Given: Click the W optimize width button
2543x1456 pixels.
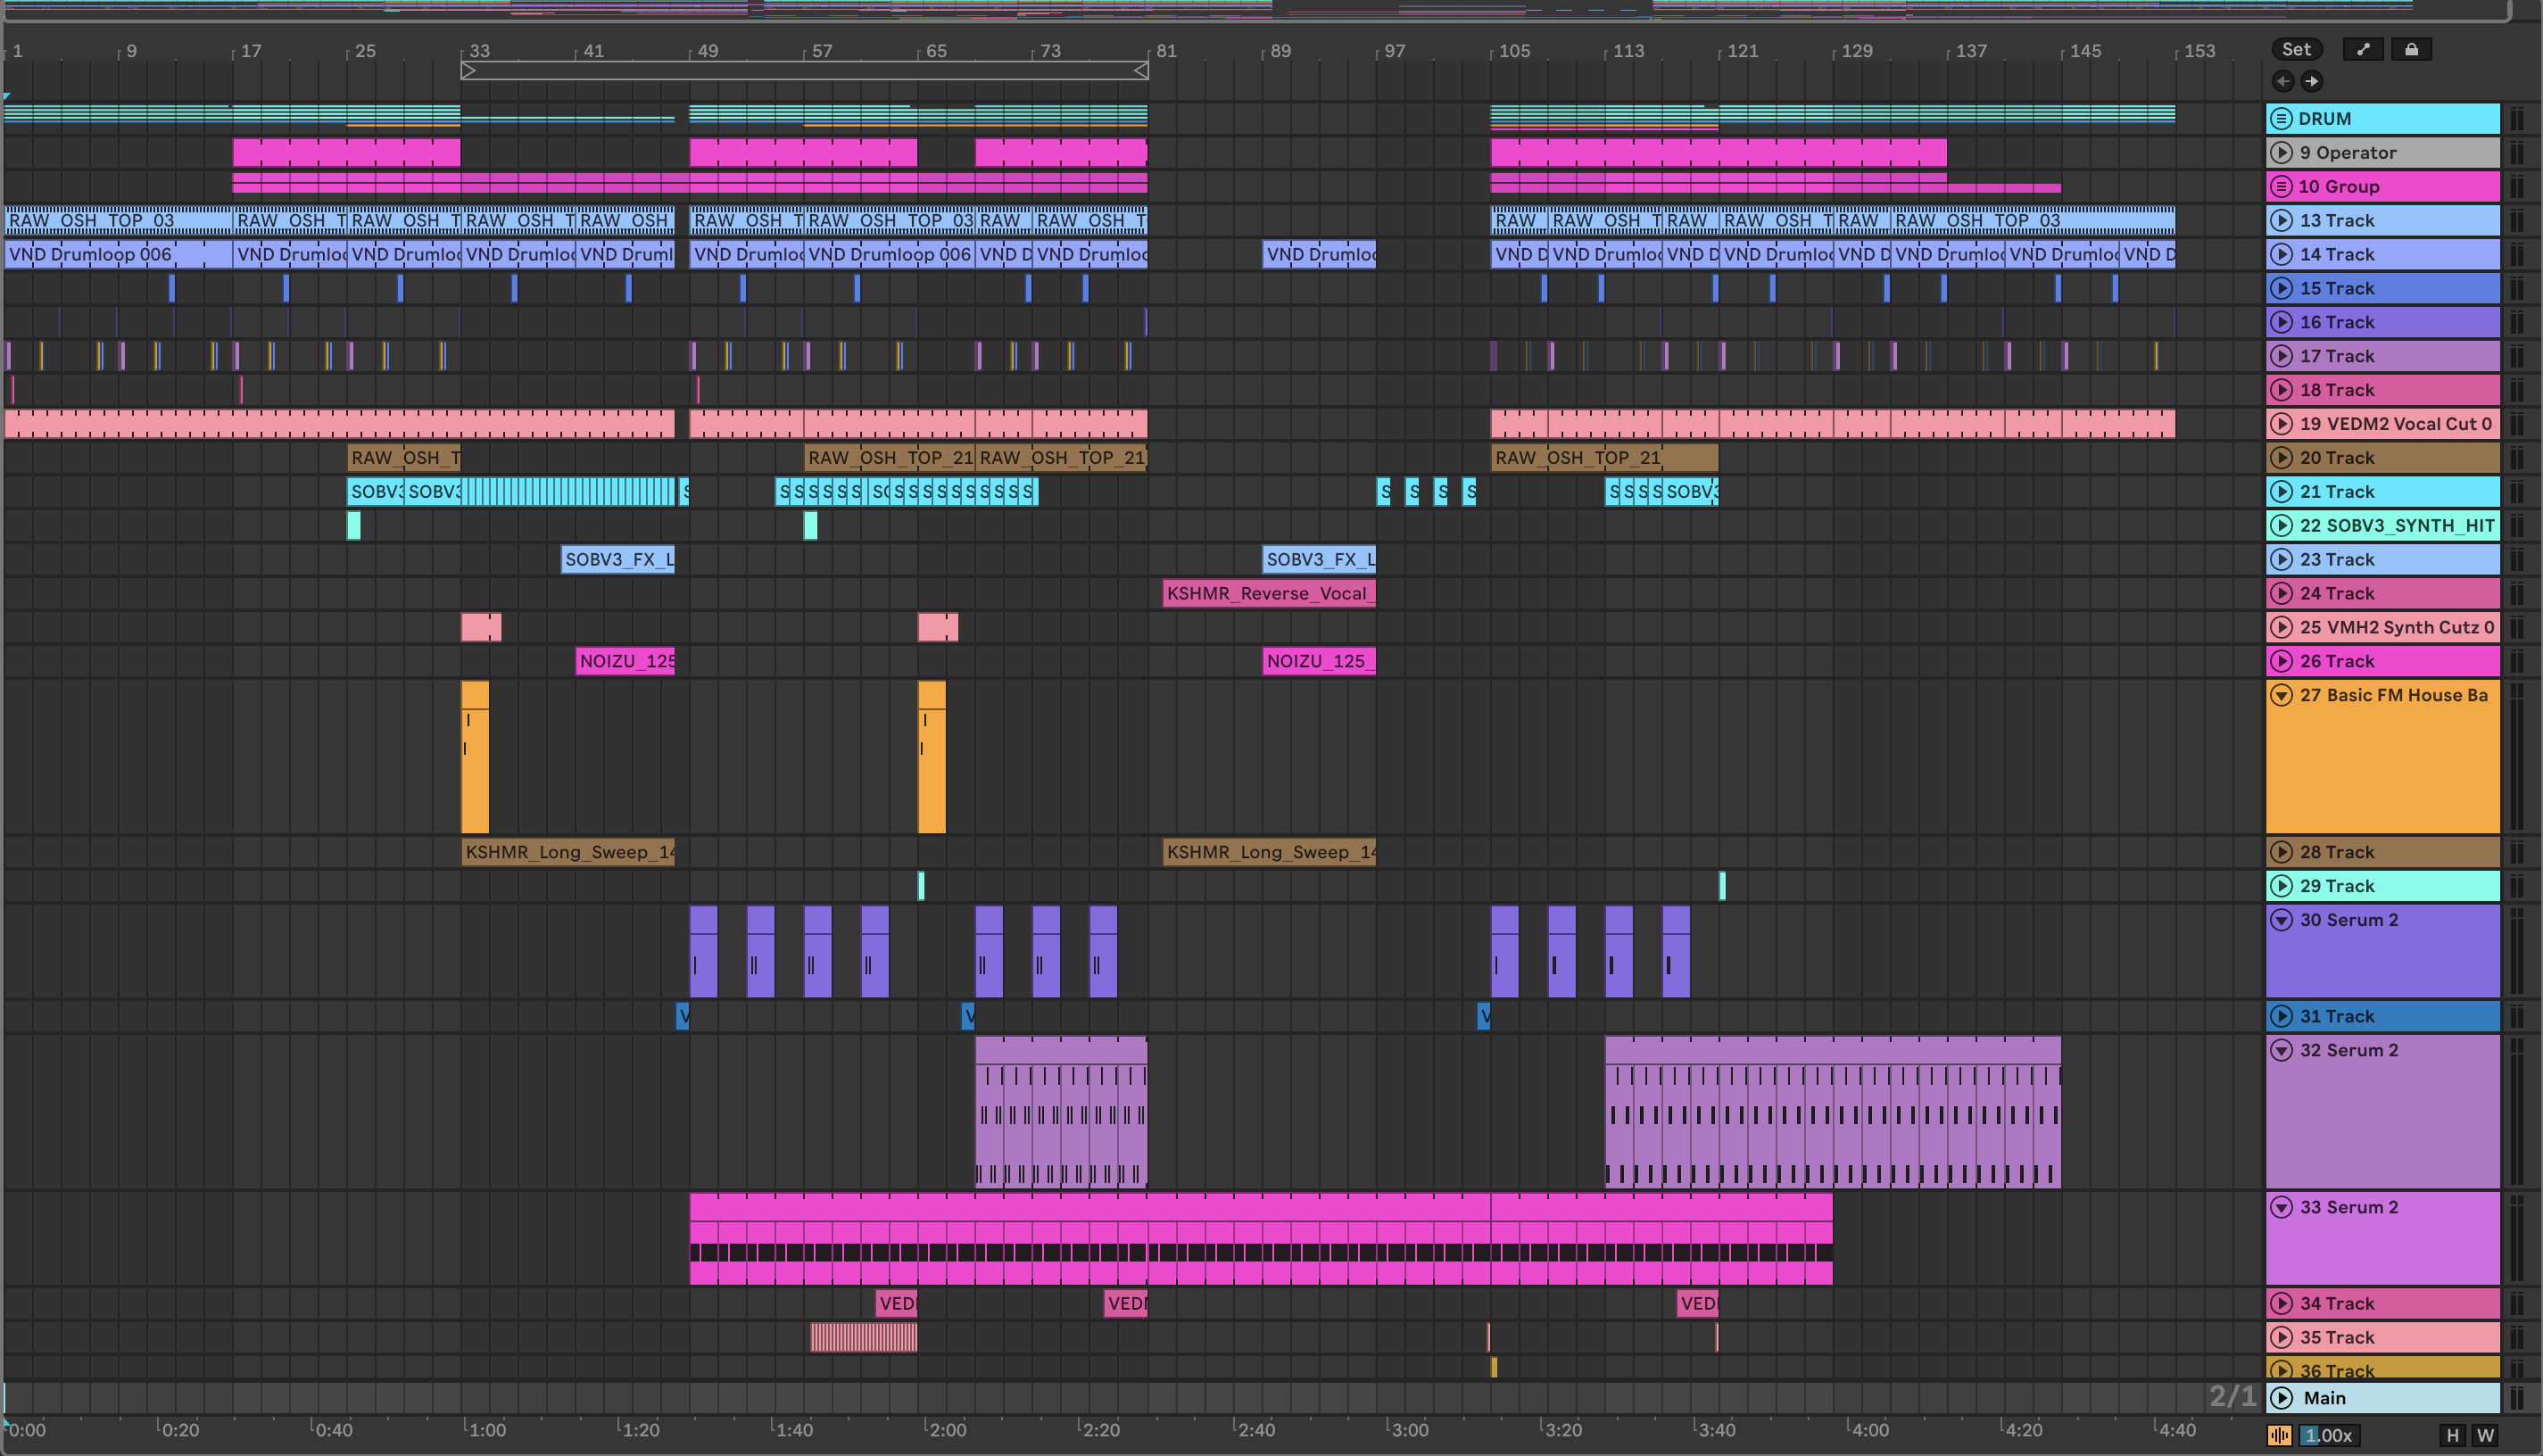Looking at the screenshot, I should [x=2485, y=1436].
